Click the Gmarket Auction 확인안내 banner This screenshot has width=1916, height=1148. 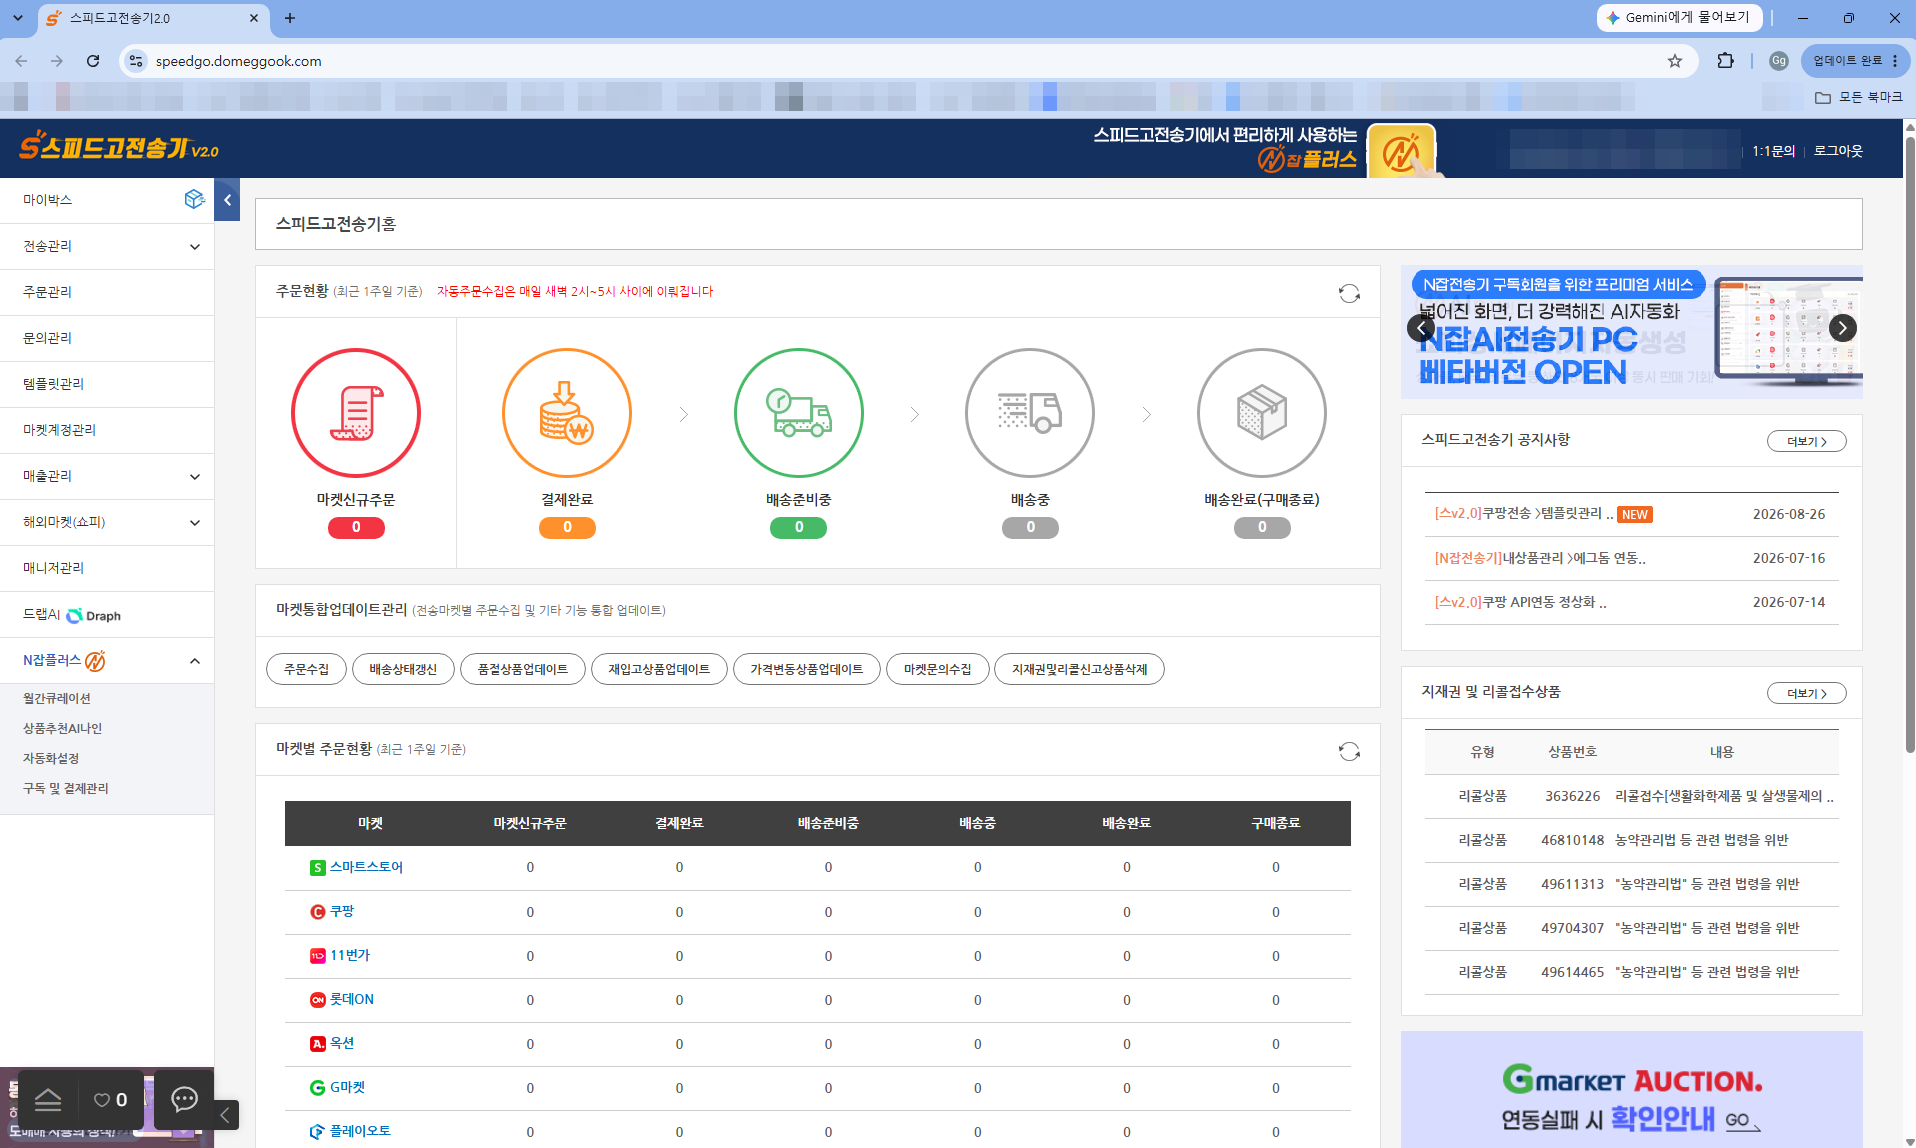pos(1632,1090)
